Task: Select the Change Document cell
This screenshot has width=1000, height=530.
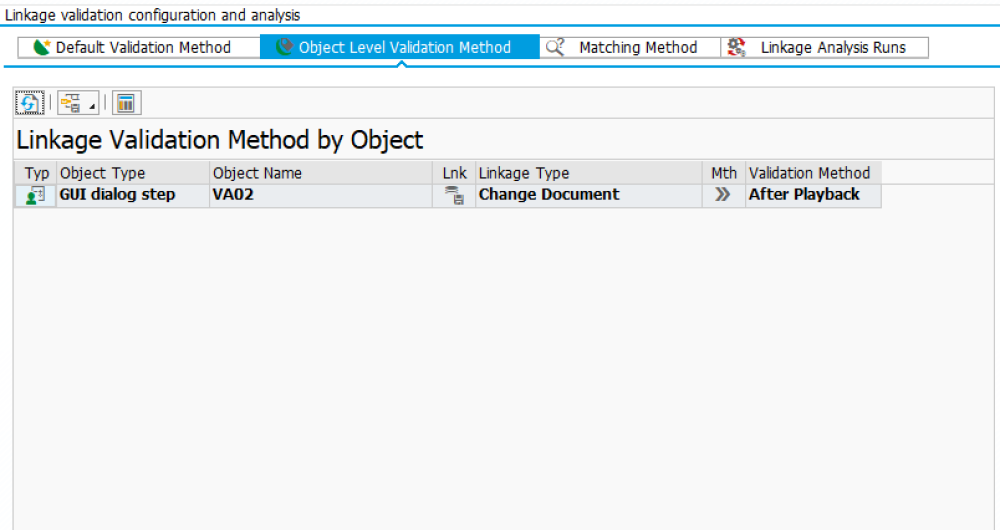Action: [589, 195]
